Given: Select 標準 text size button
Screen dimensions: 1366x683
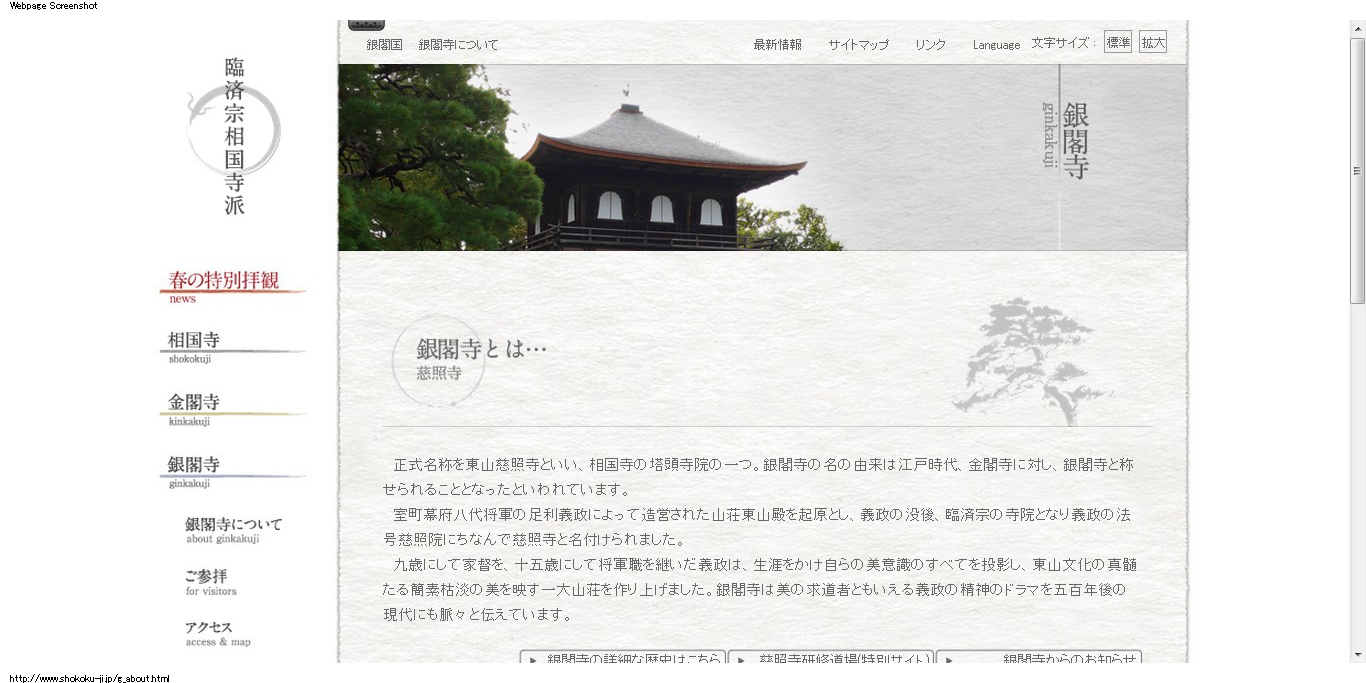Looking at the screenshot, I should point(1118,42).
